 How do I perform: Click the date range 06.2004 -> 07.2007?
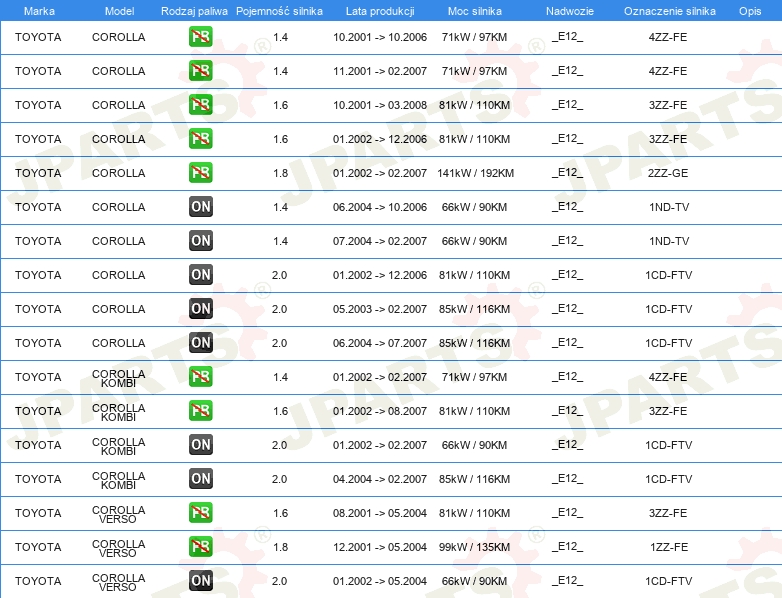click(x=380, y=343)
